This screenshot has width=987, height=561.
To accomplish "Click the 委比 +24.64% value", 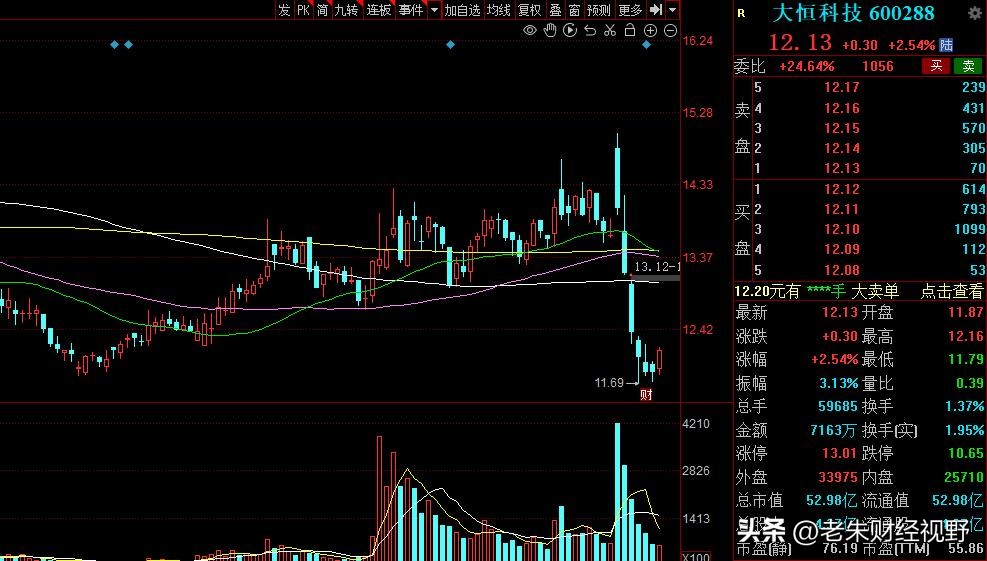I will [x=806, y=66].
